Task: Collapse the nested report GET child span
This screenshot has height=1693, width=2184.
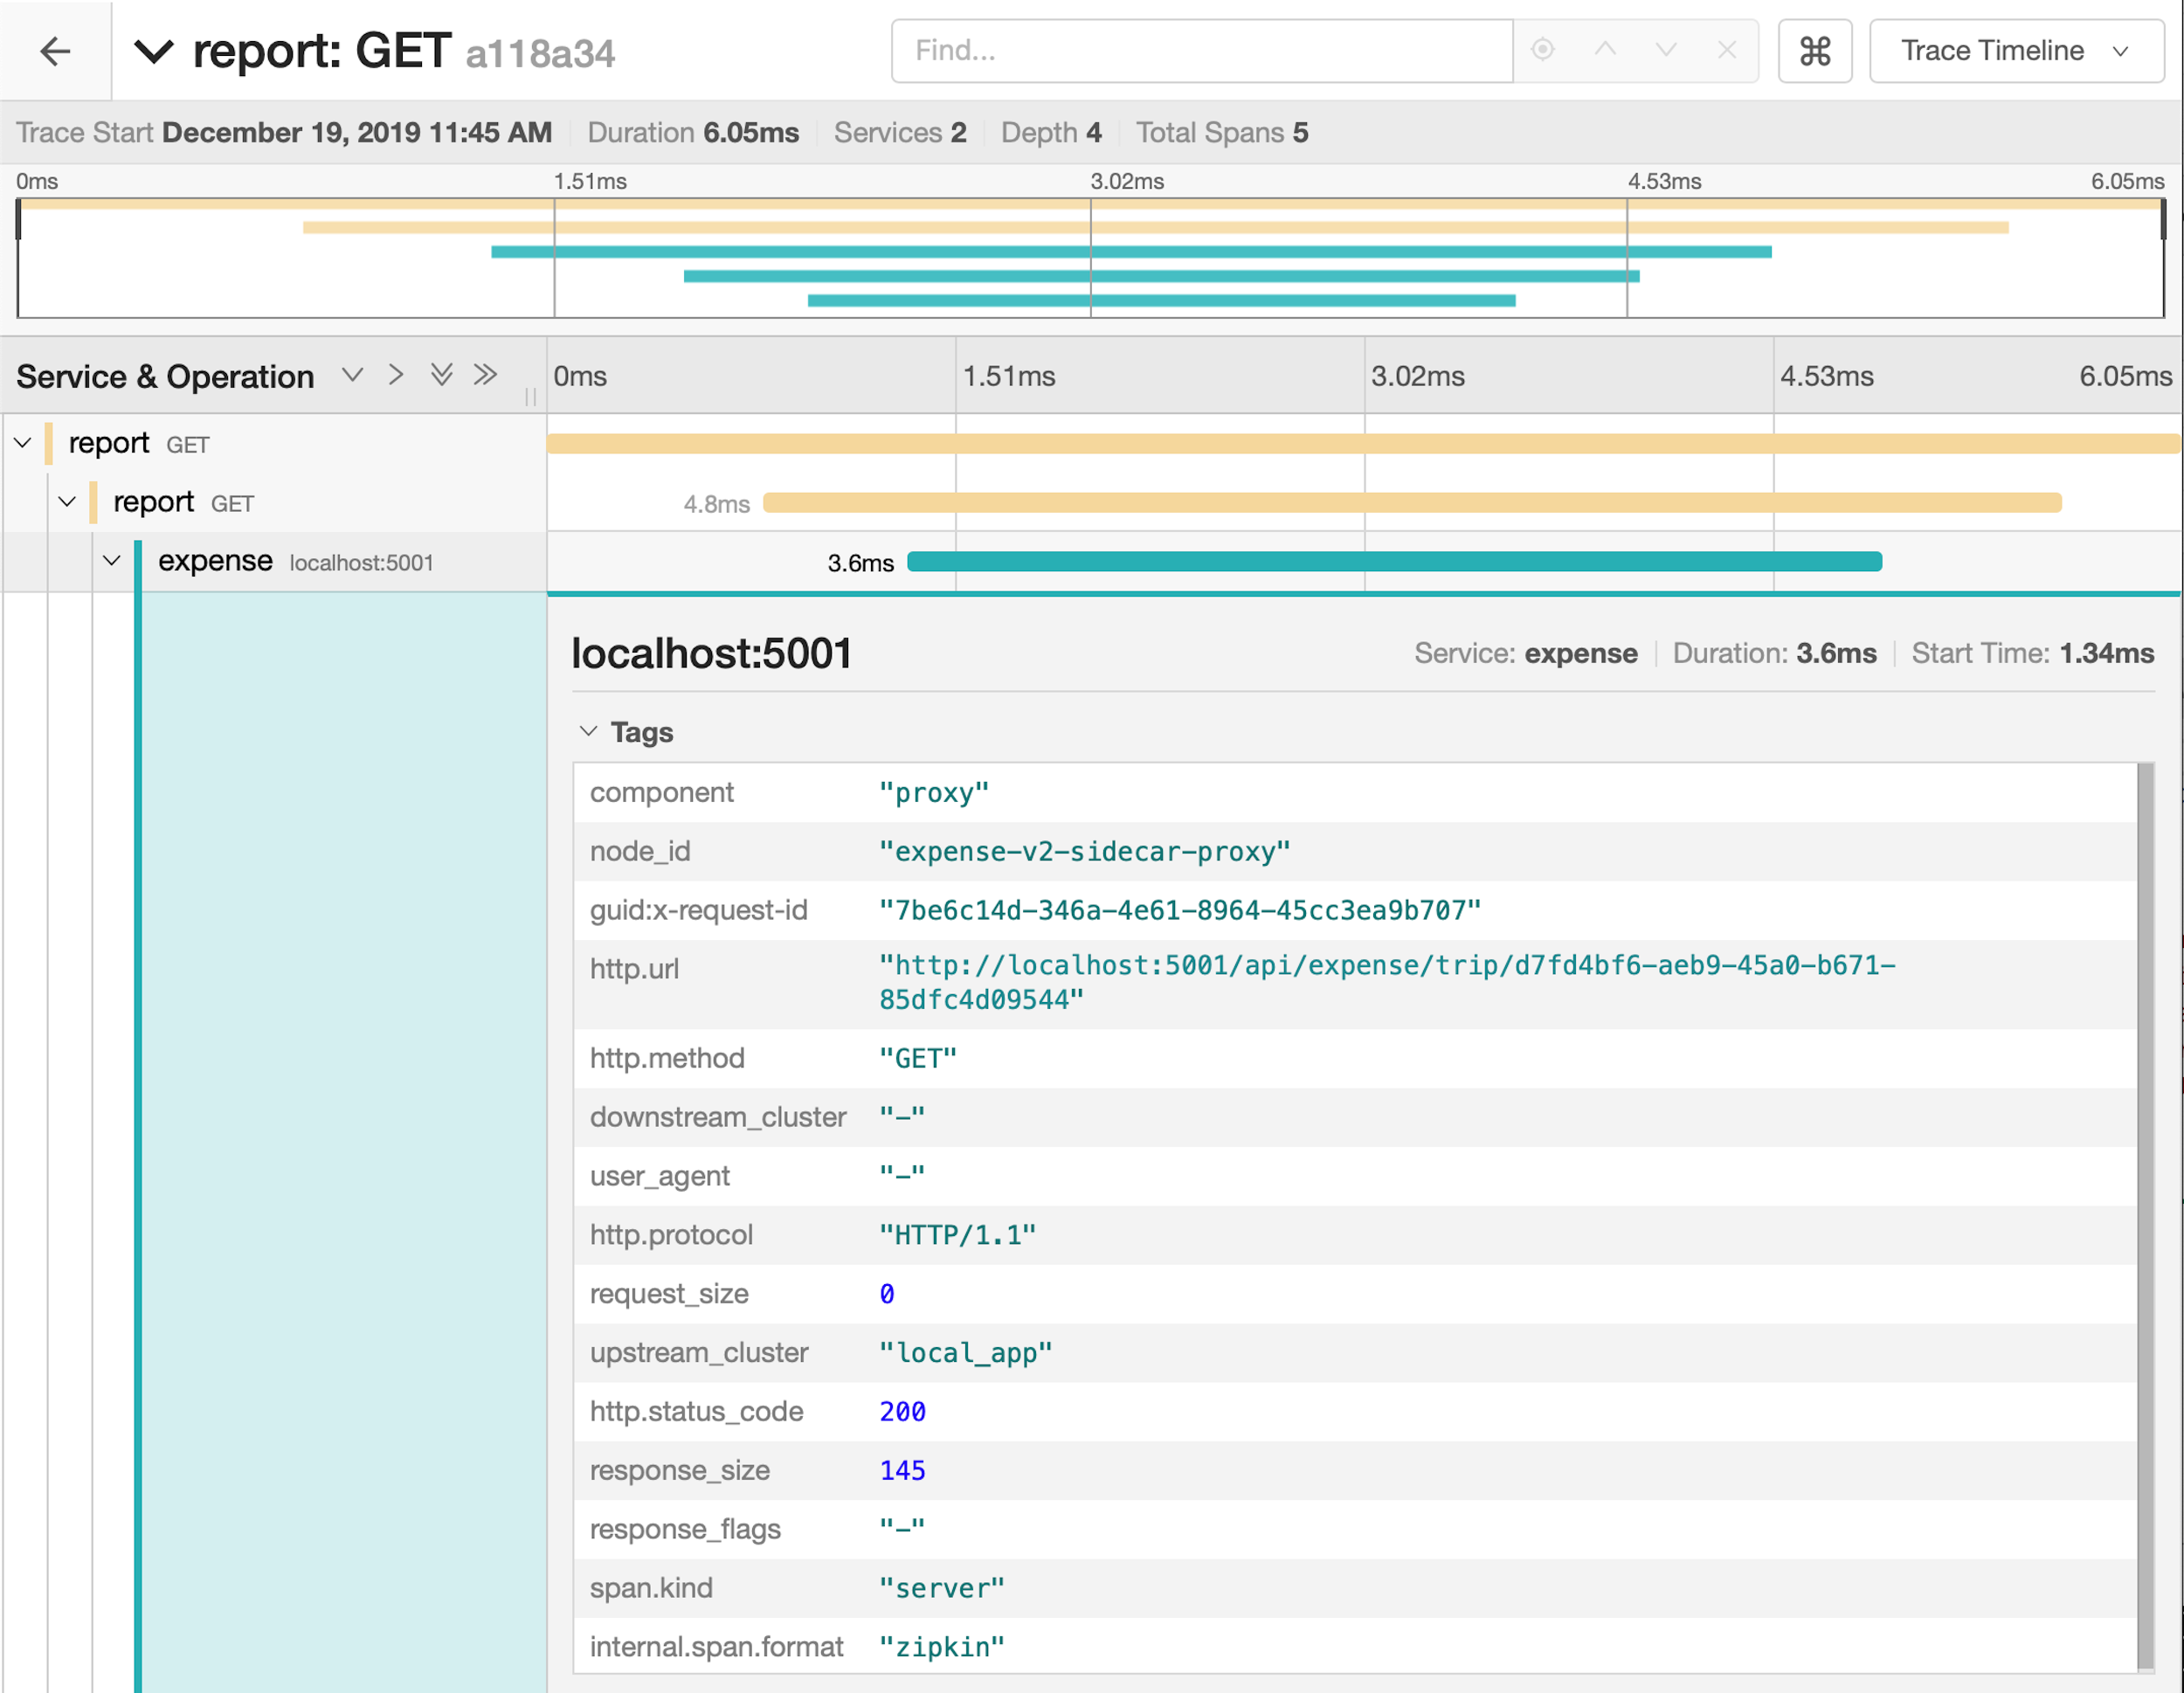Action: 67,502
